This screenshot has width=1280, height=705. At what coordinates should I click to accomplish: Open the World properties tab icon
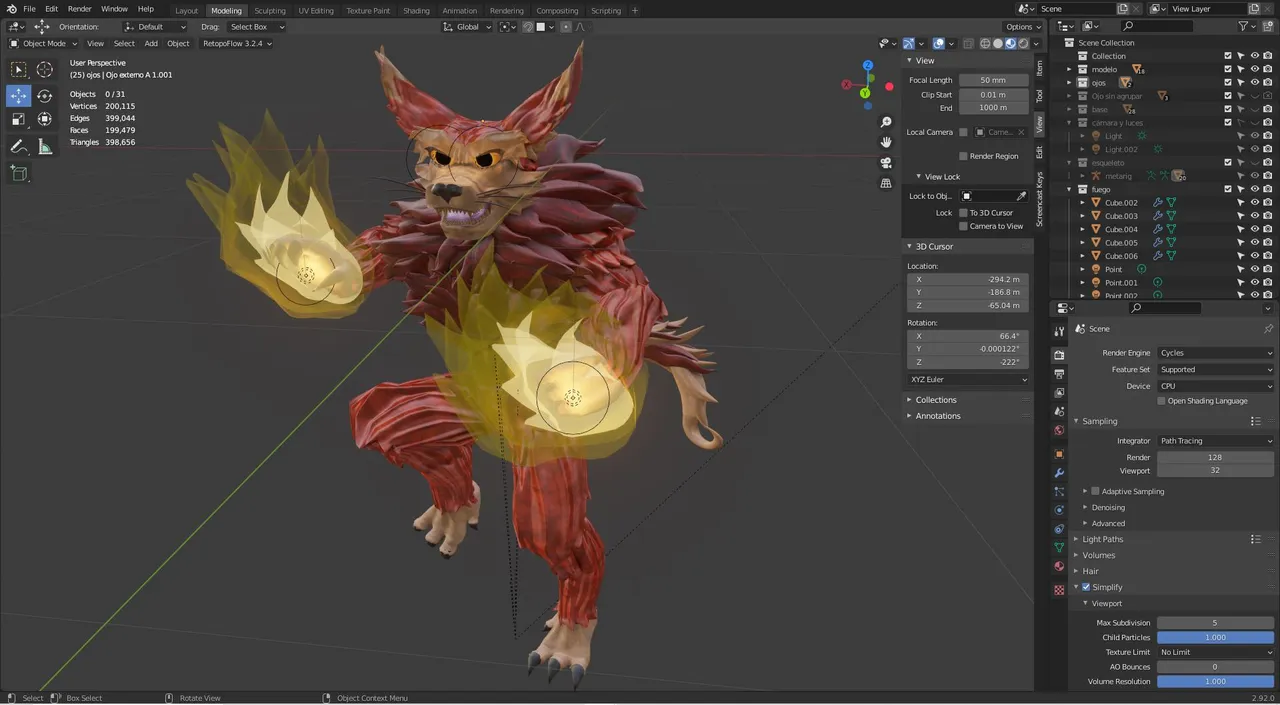tap(1059, 430)
